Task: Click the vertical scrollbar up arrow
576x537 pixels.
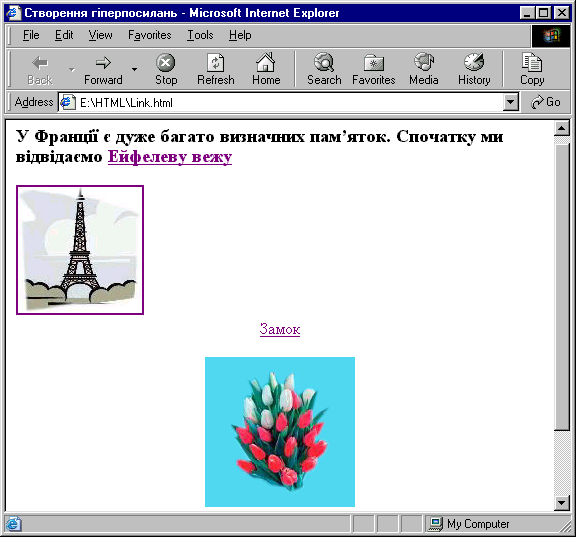Action: 562,128
